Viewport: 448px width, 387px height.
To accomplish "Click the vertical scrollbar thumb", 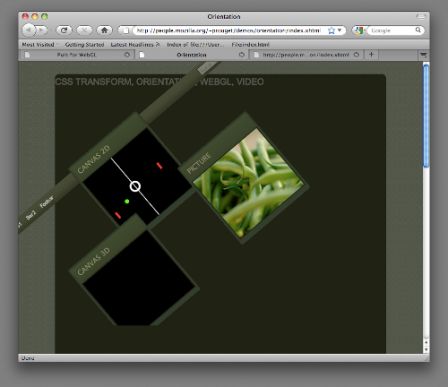I will pyautogui.click(x=426, y=115).
